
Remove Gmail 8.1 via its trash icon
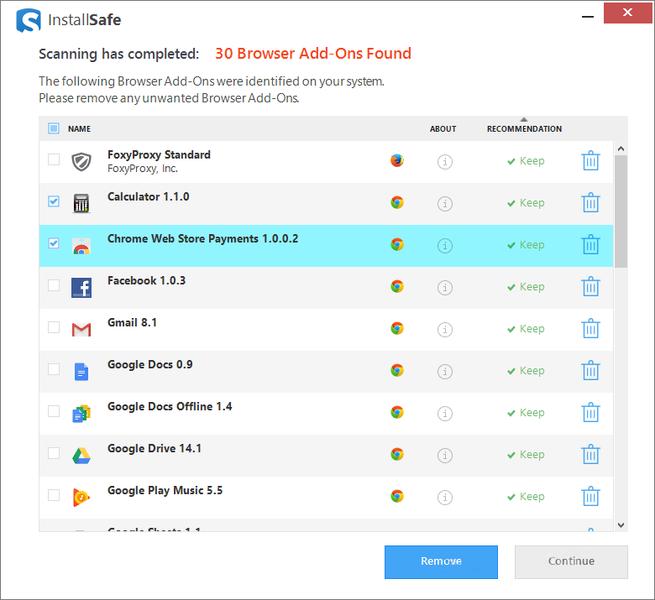pos(590,328)
